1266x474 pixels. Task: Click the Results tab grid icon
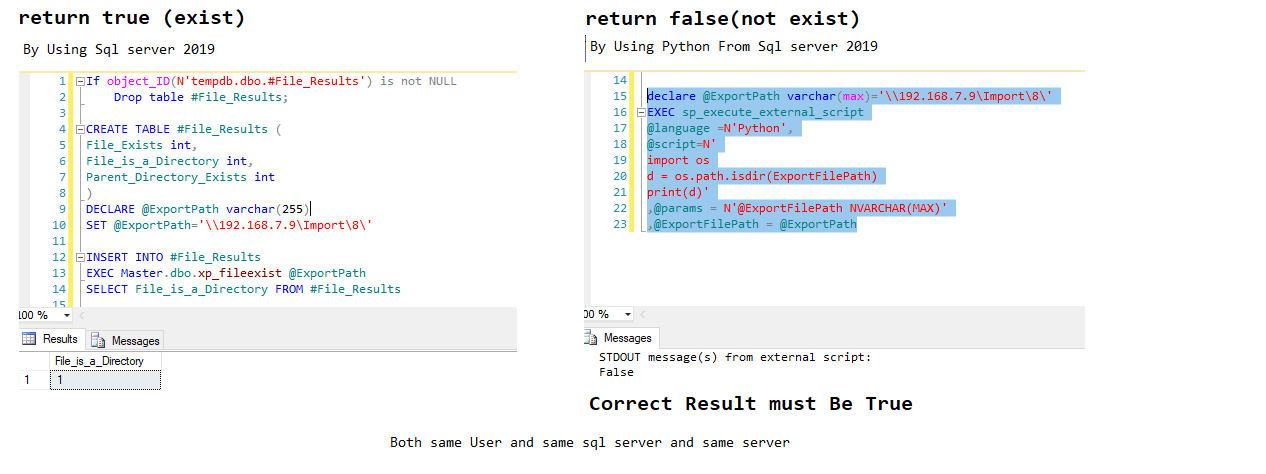pyautogui.click(x=29, y=339)
